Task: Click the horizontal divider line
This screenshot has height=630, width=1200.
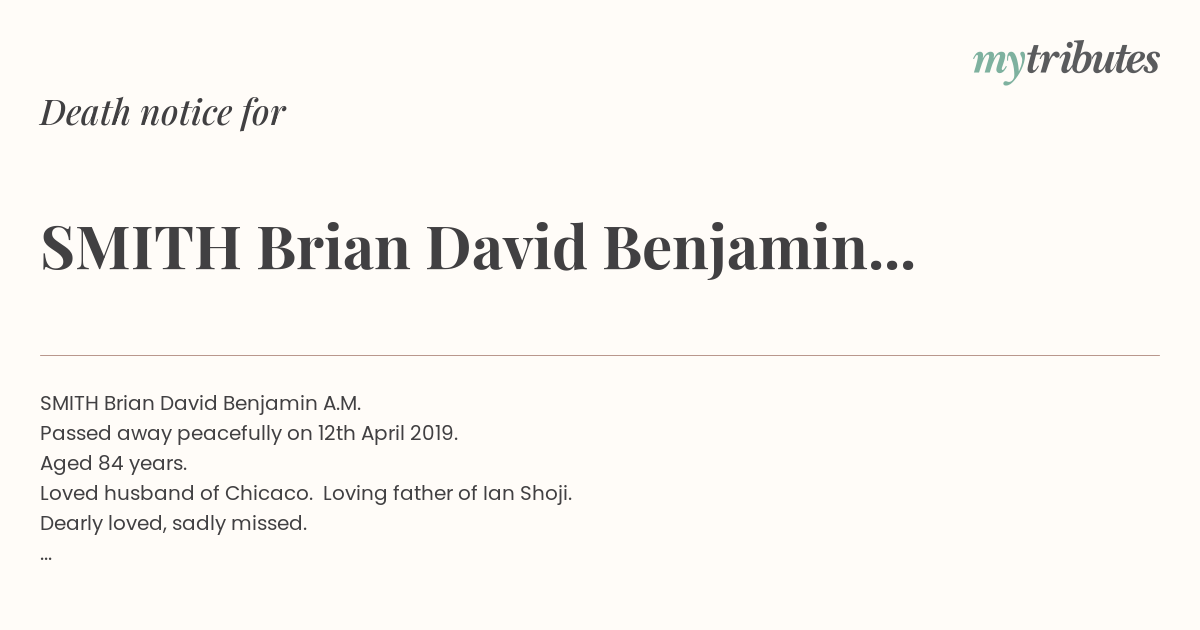Action: [x=600, y=355]
